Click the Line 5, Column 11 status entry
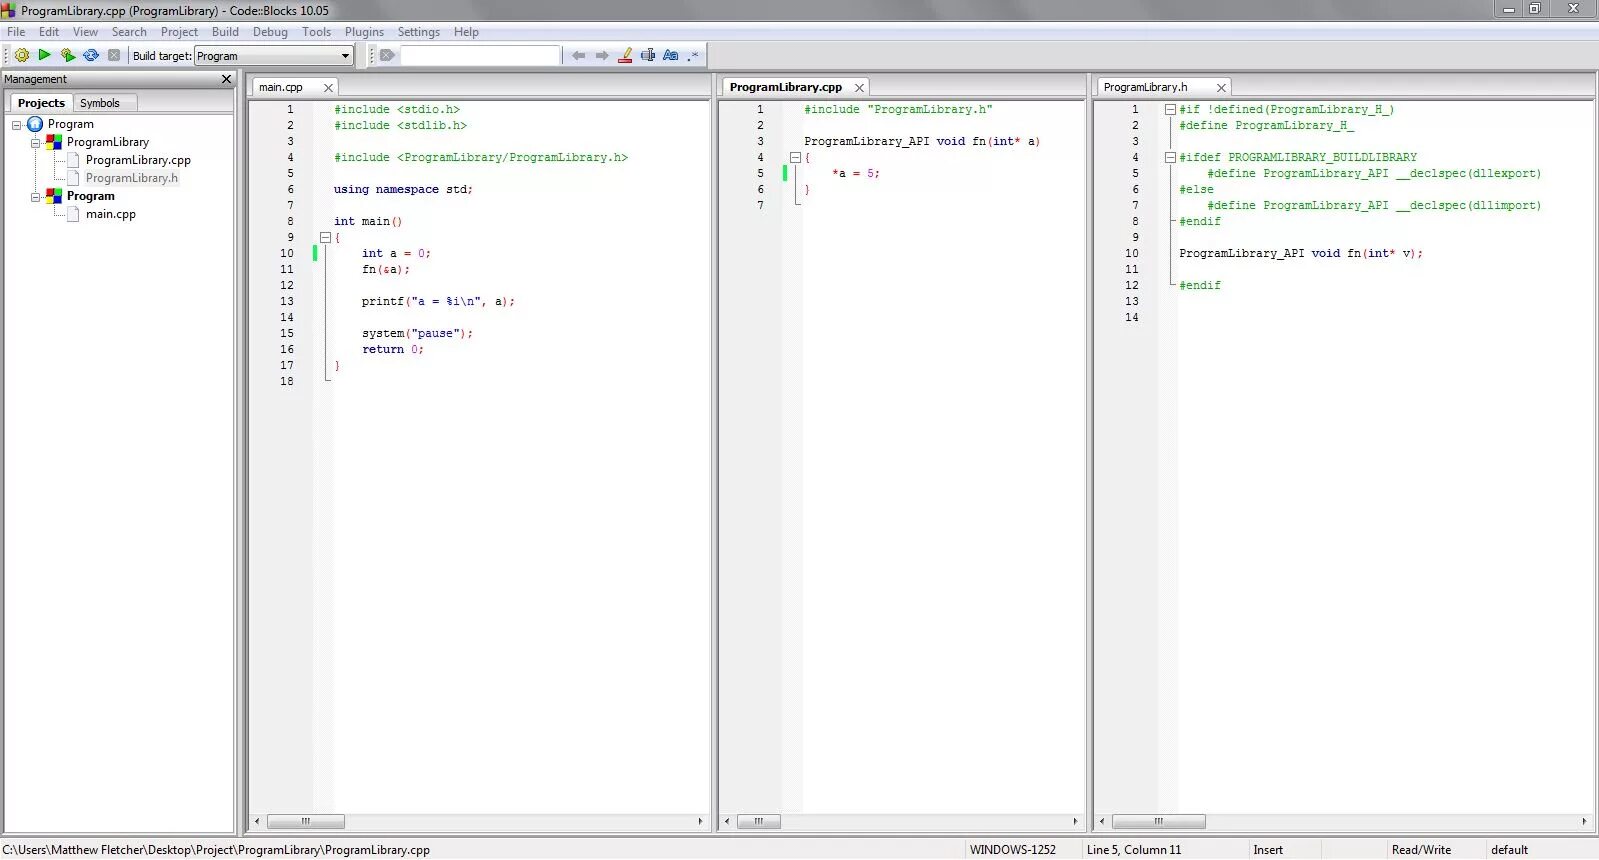The width and height of the screenshot is (1599, 860). tap(1134, 850)
